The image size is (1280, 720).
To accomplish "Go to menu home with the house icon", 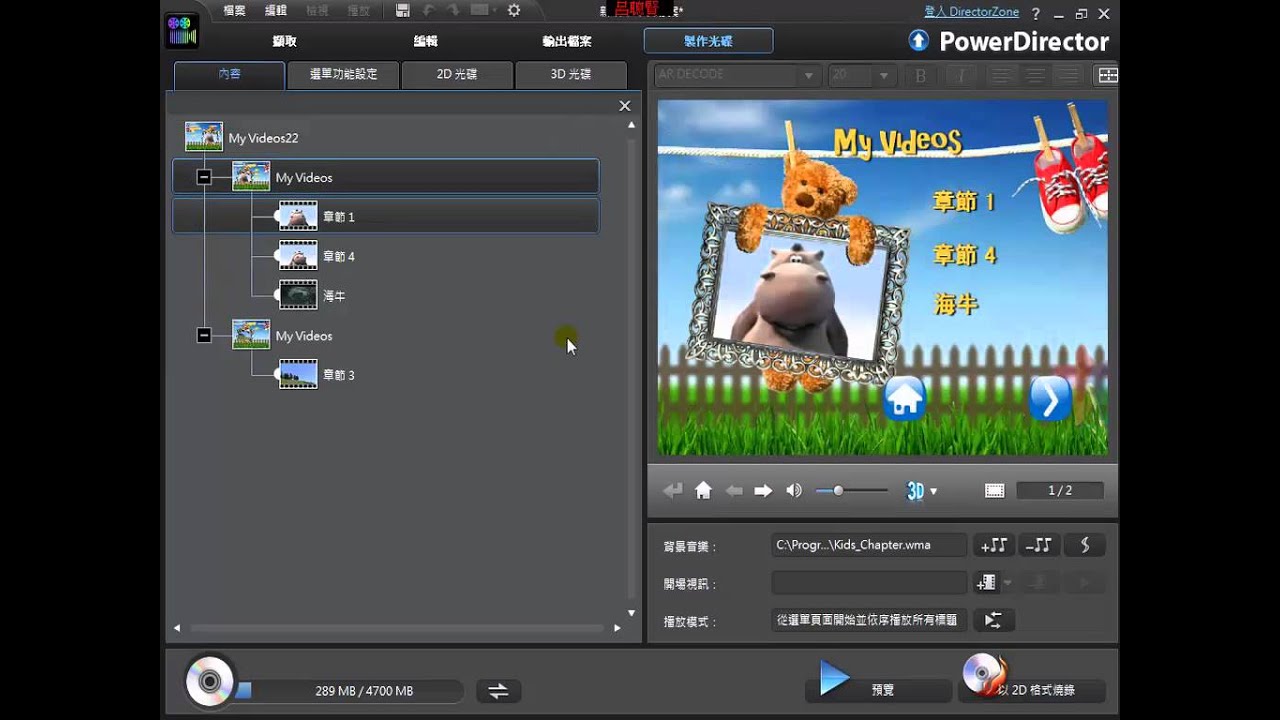I will 703,490.
